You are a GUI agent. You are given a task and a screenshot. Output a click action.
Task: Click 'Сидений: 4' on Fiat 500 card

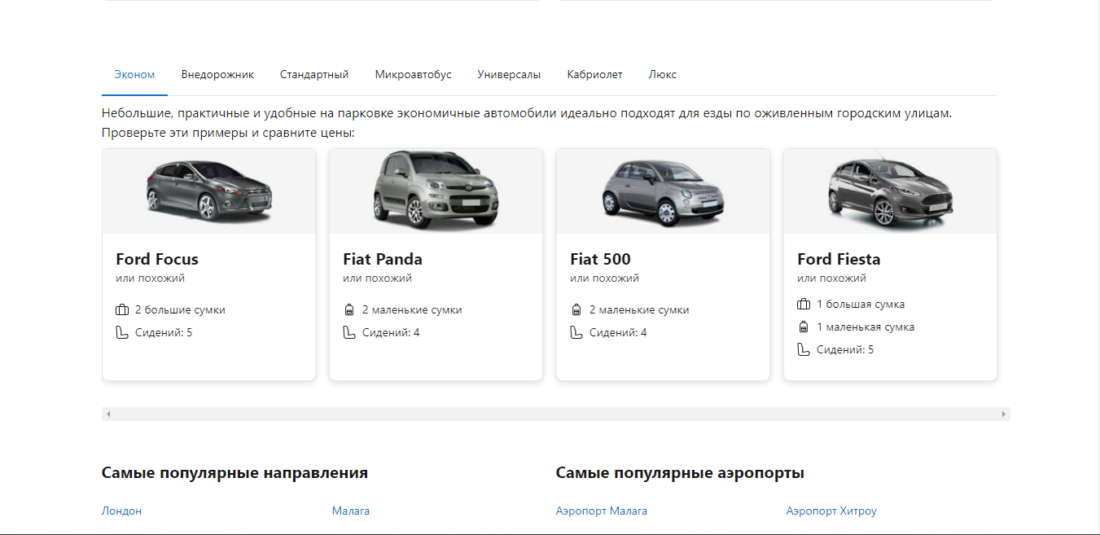click(618, 332)
